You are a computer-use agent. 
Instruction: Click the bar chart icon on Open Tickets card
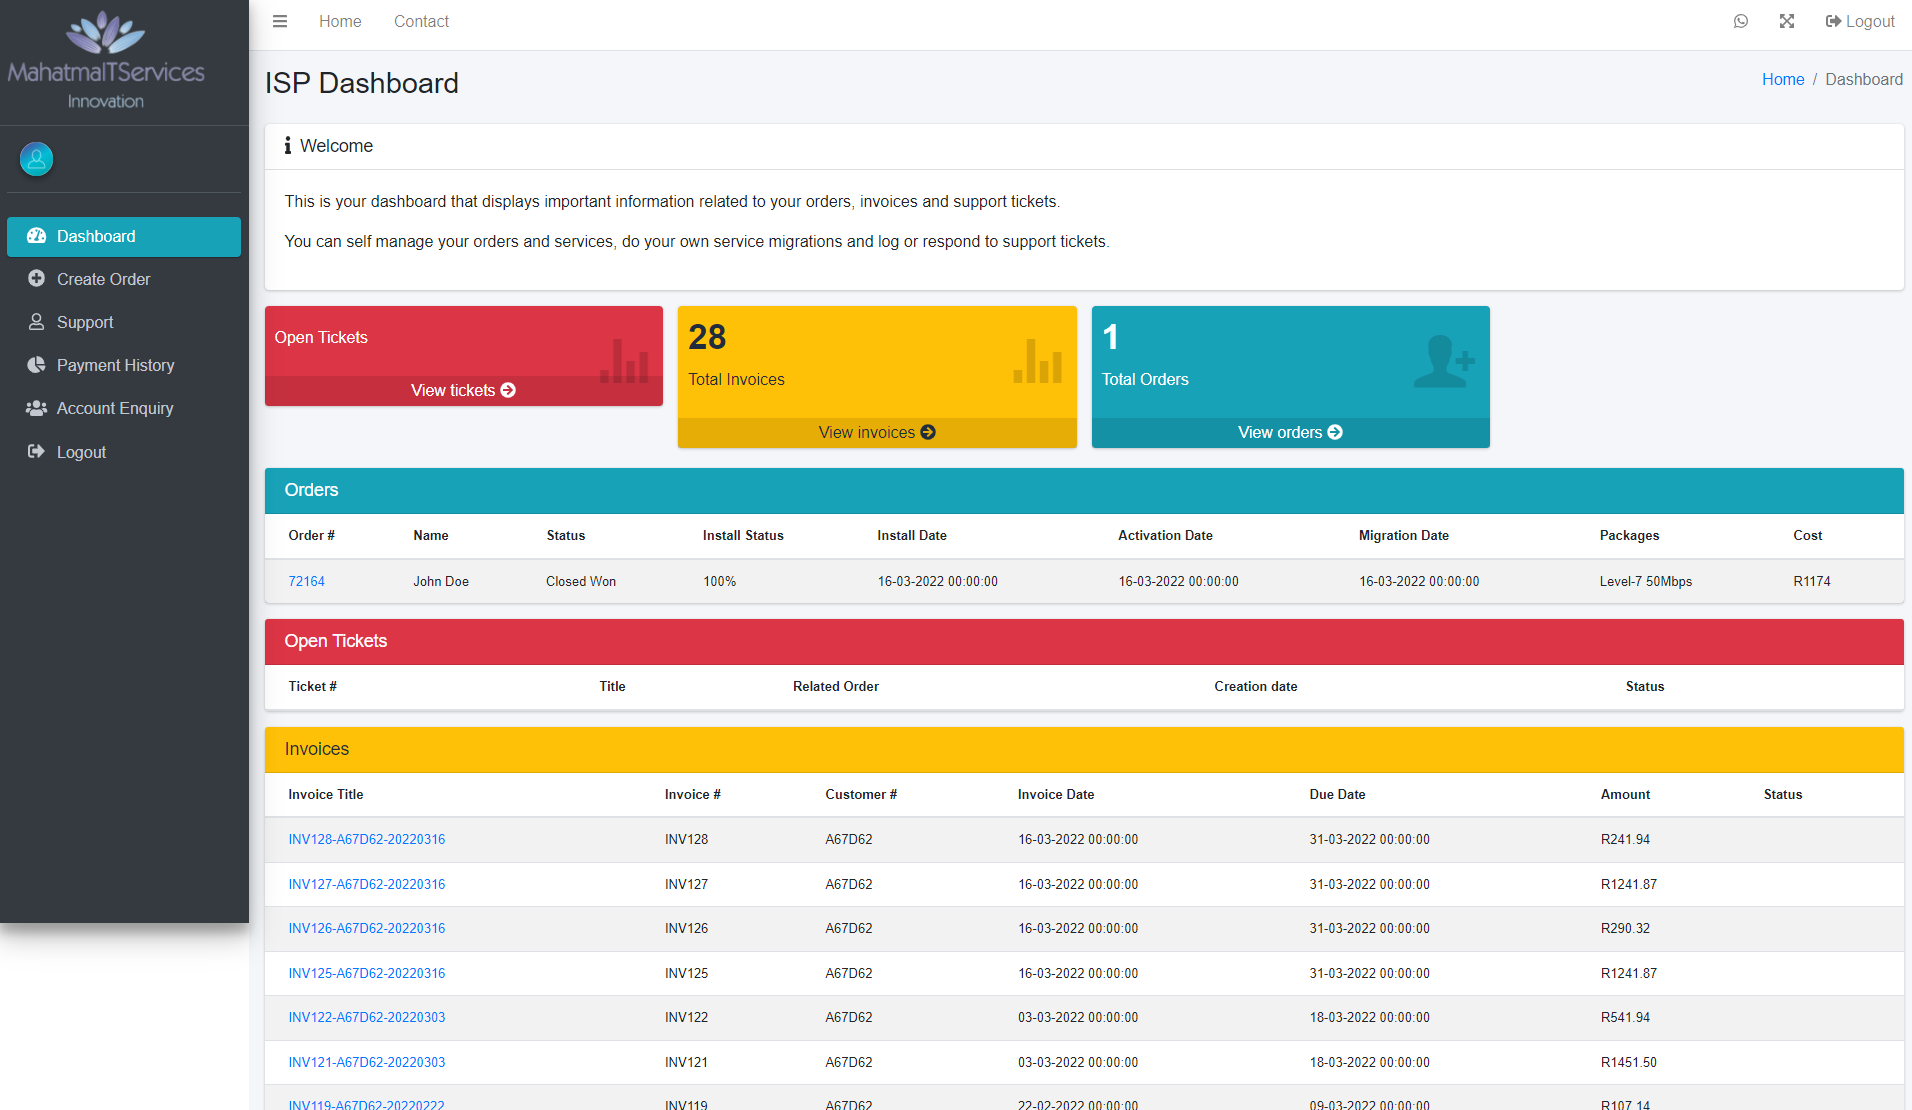pyautogui.click(x=624, y=361)
